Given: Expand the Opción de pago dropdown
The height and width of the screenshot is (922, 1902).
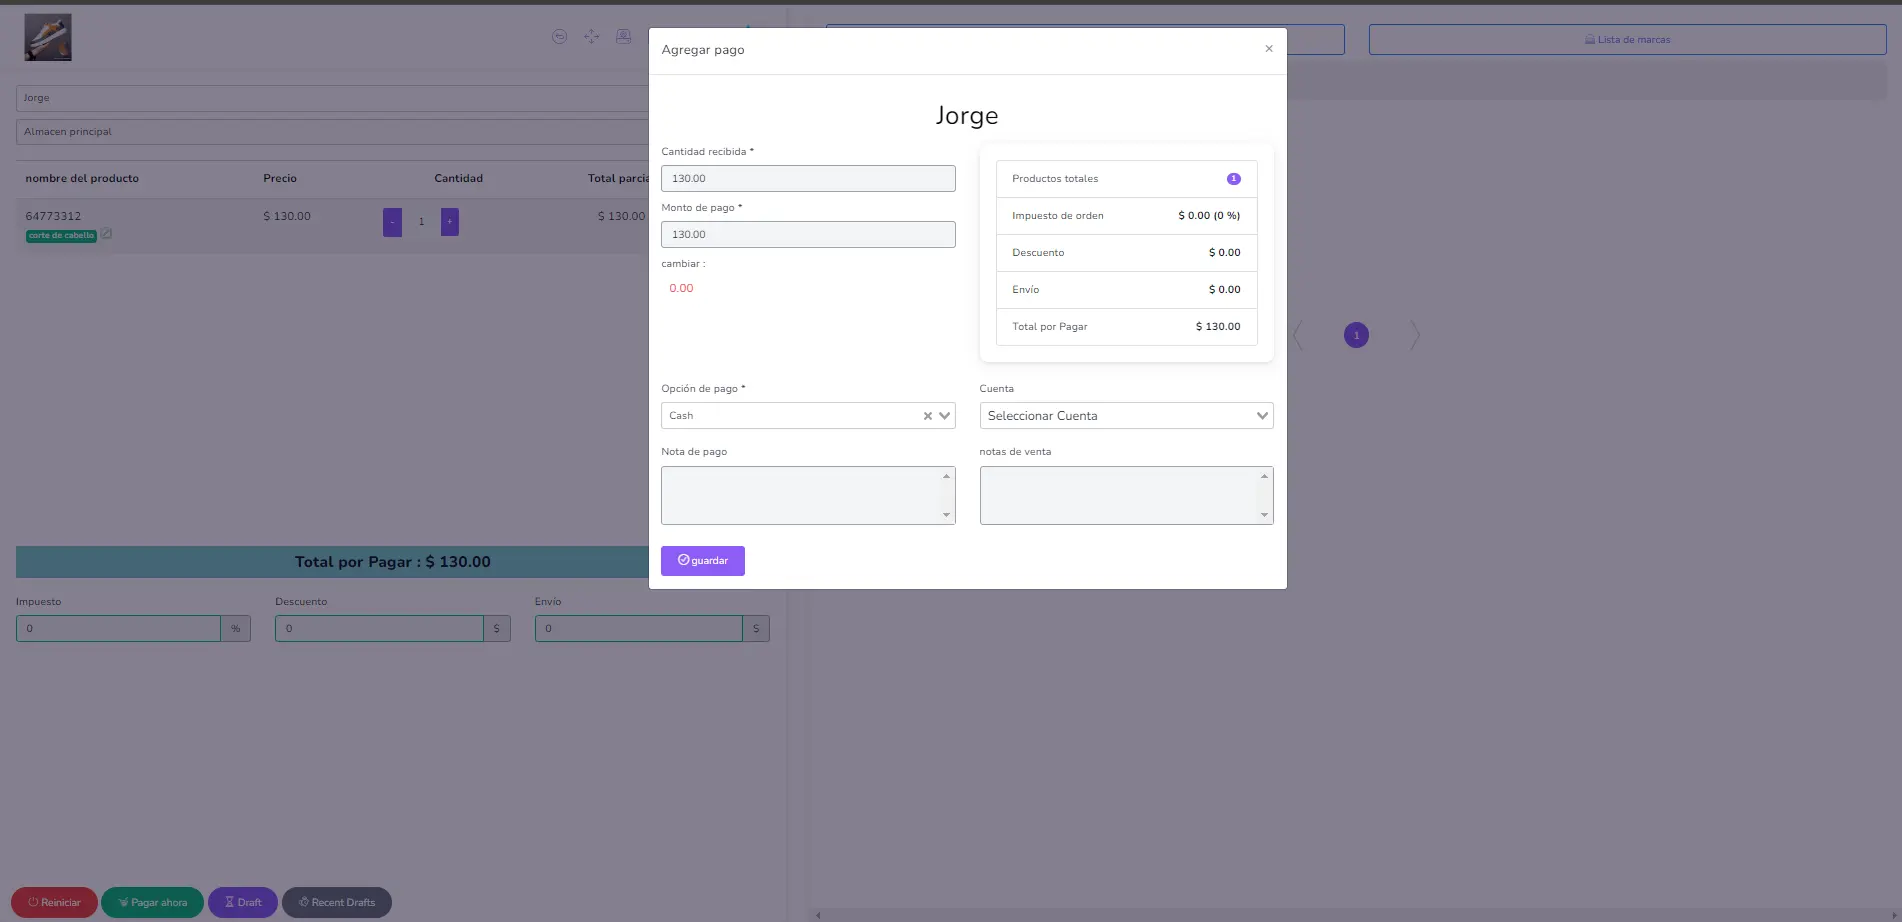Looking at the screenshot, I should [944, 416].
